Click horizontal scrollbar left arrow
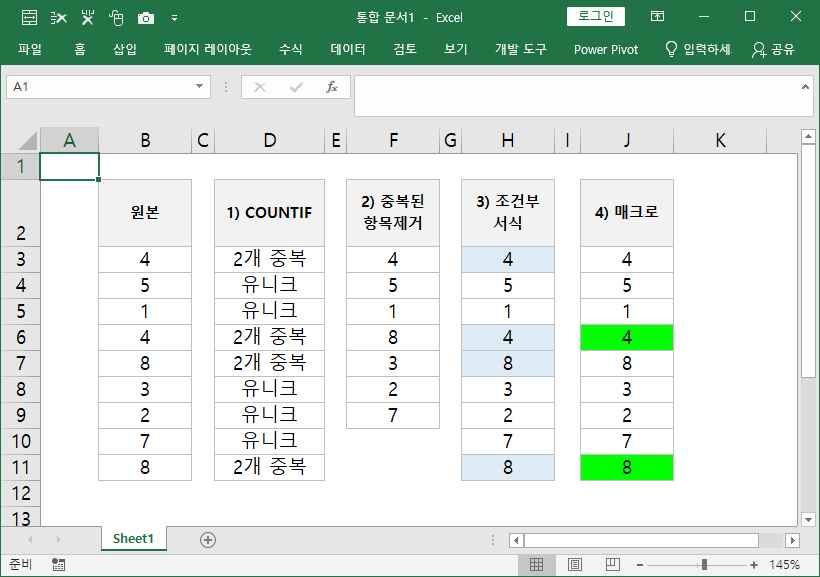820x577 pixels. 517,540
